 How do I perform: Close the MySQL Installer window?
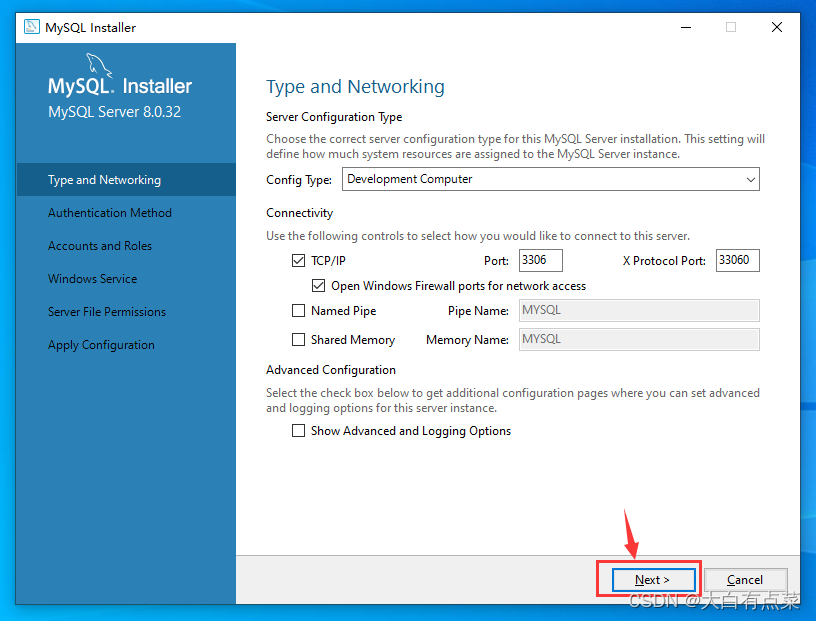(x=777, y=27)
